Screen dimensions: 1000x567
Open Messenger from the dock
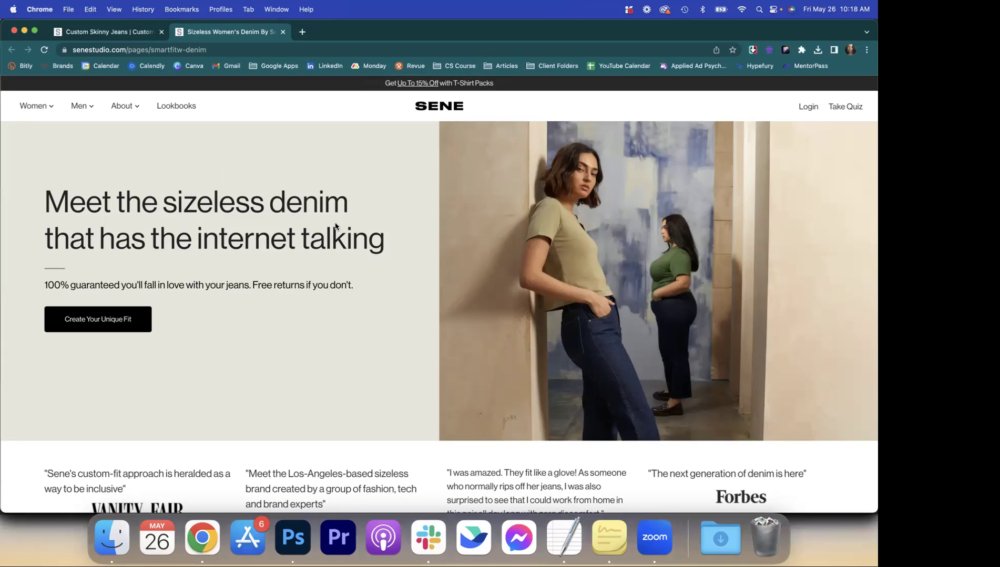[x=519, y=537]
